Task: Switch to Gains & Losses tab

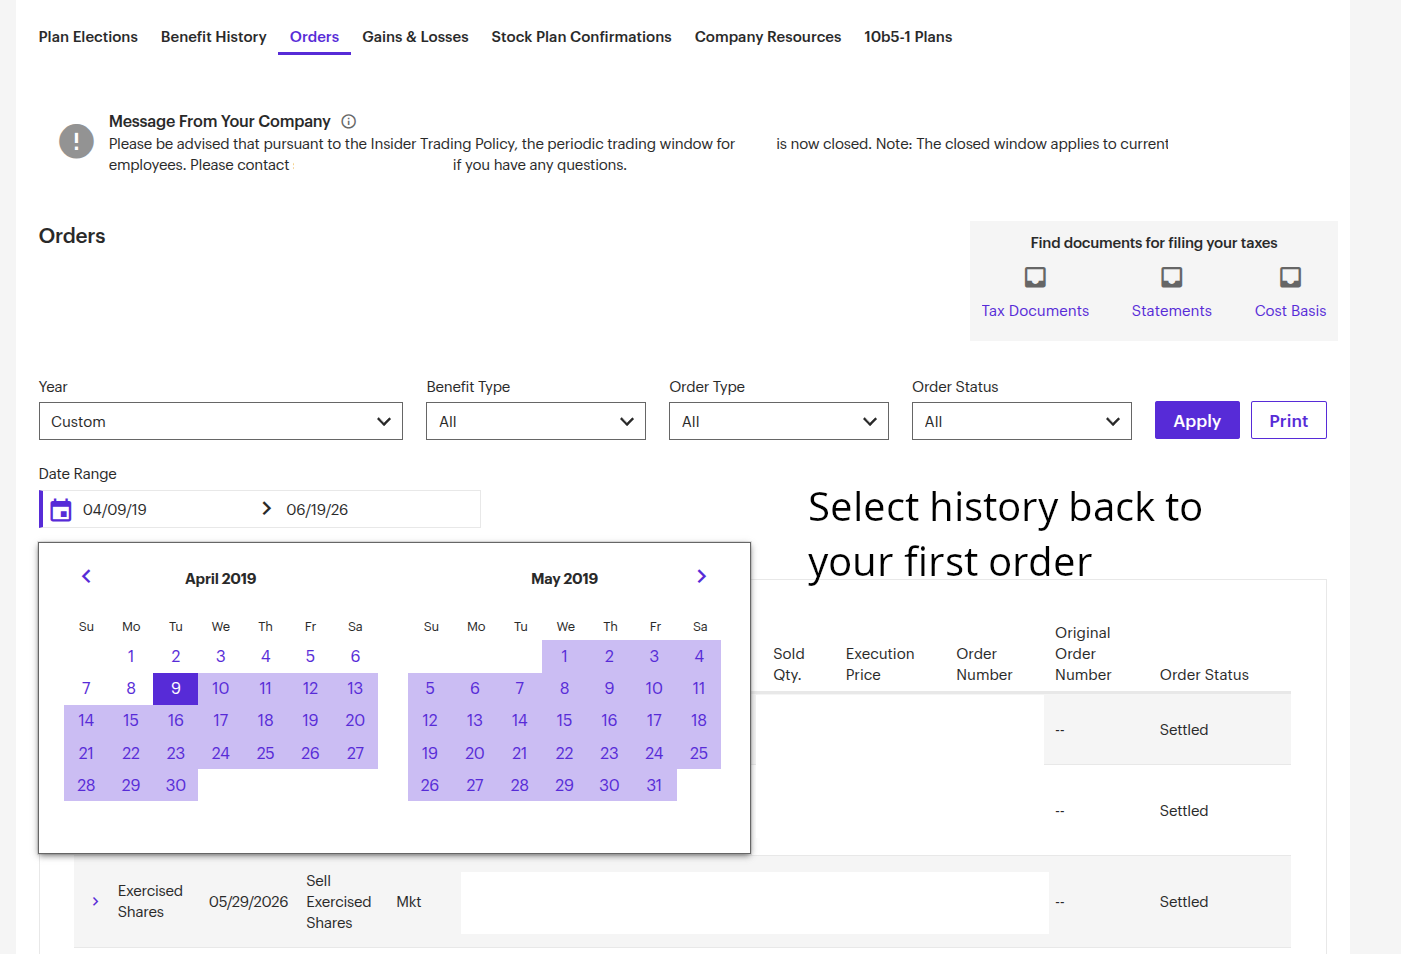Action: click(415, 37)
